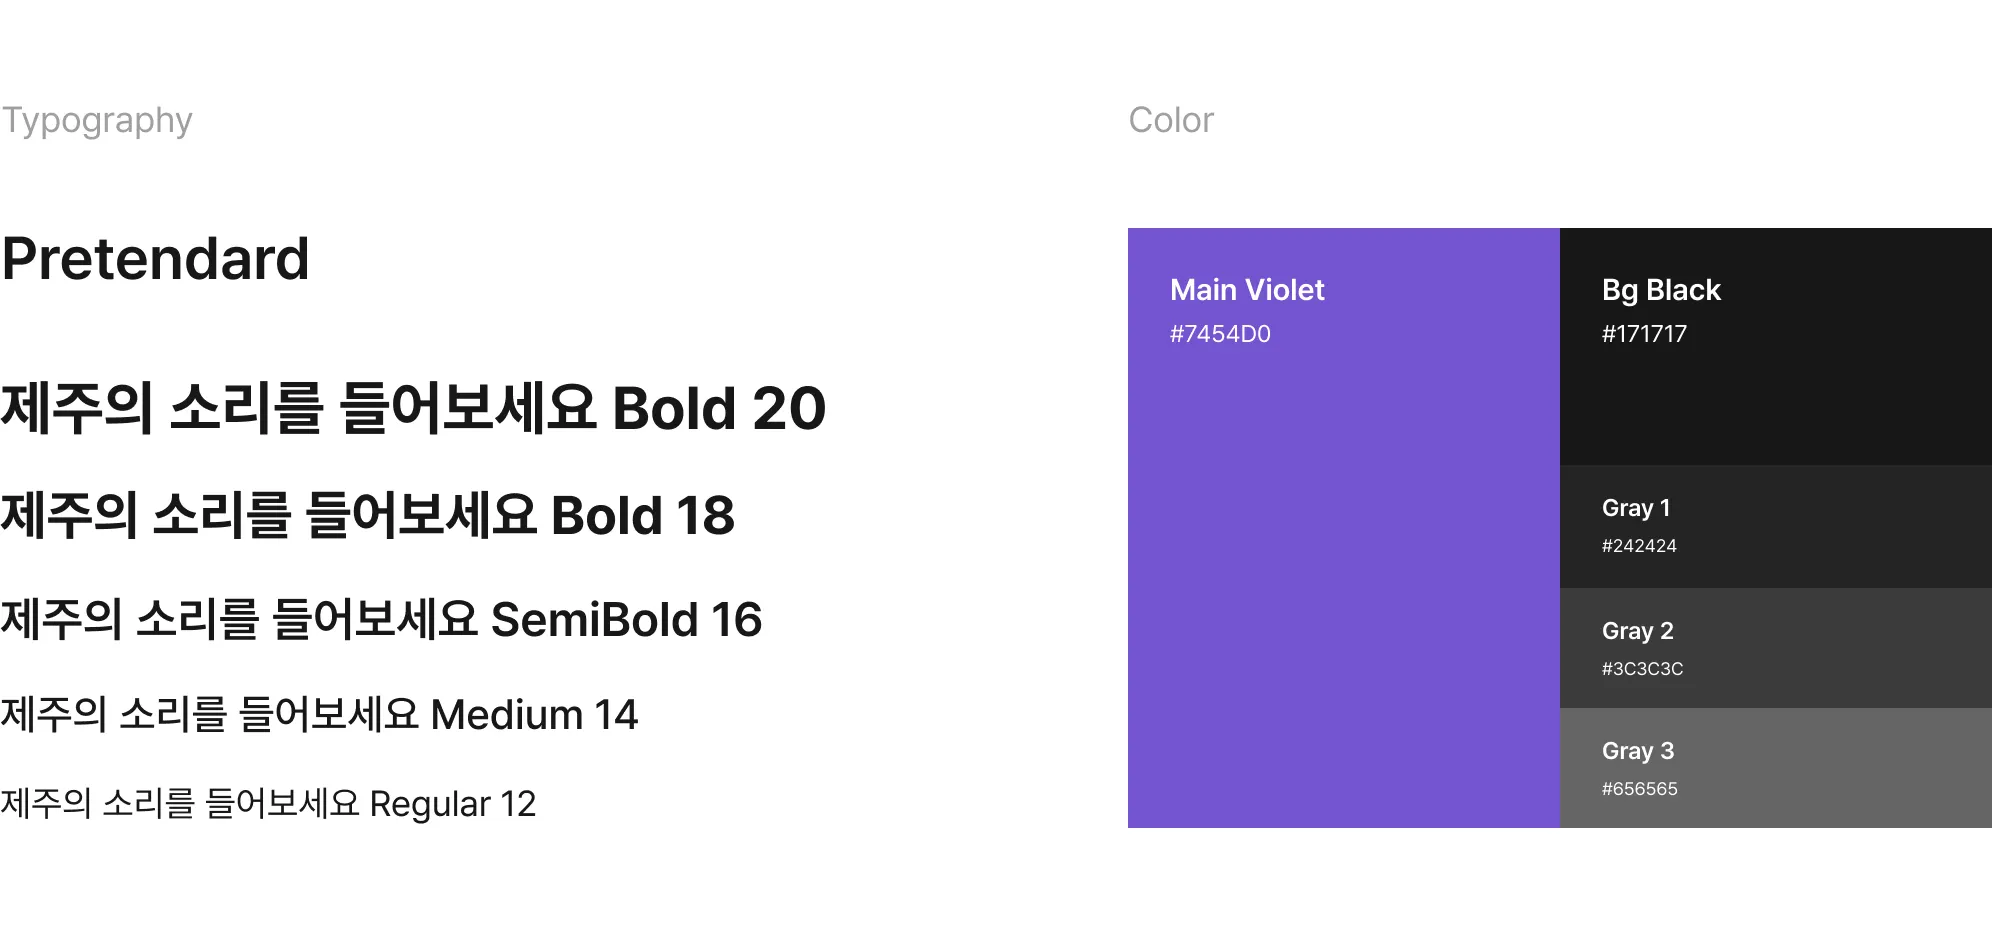
Task: Click the Color section heading
Action: click(1170, 121)
